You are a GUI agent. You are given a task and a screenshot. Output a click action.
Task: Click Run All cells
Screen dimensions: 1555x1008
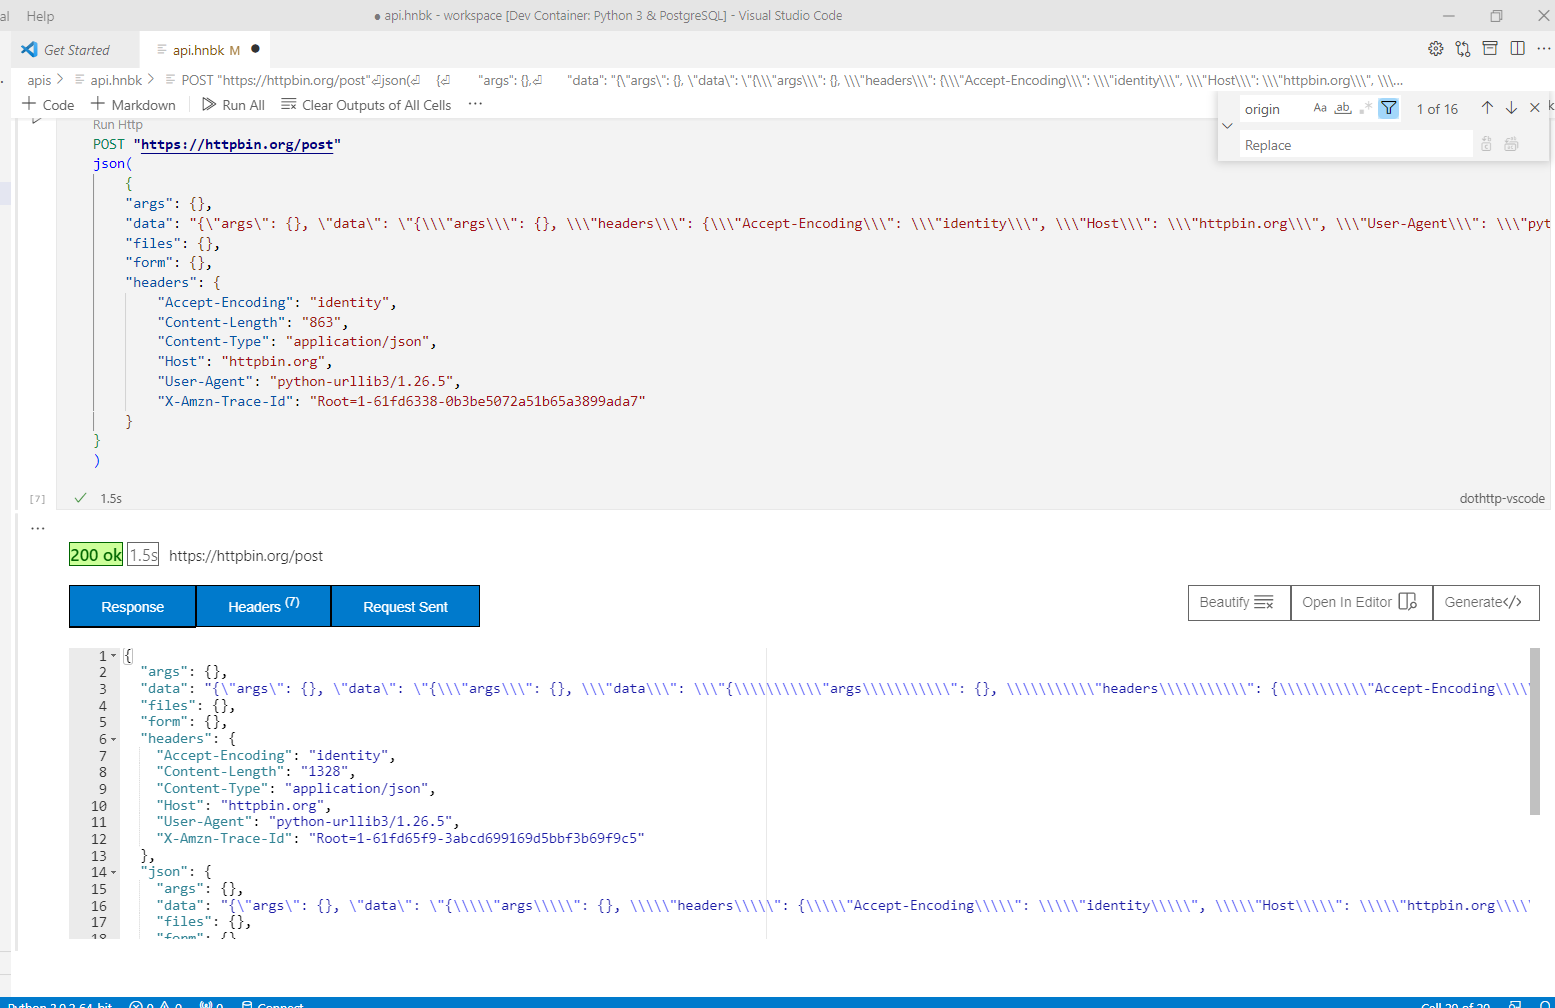[x=233, y=105]
